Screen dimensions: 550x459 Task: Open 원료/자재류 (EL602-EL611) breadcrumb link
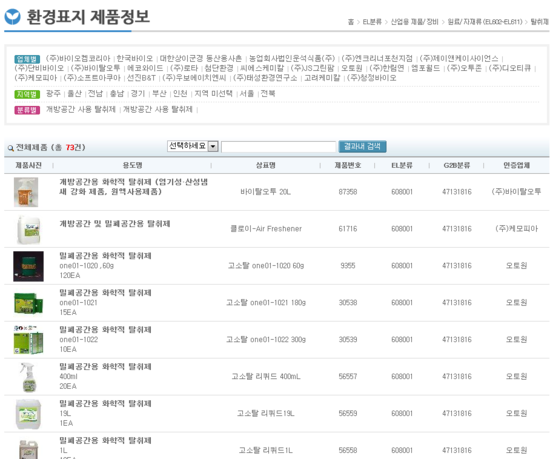pos(485,22)
